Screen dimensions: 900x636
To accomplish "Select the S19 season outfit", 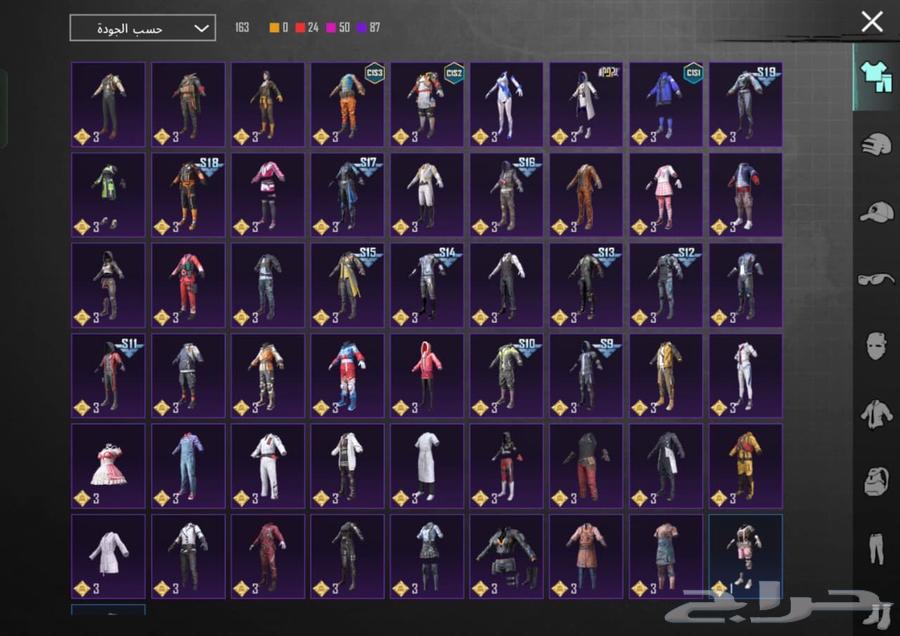I will (x=746, y=105).
